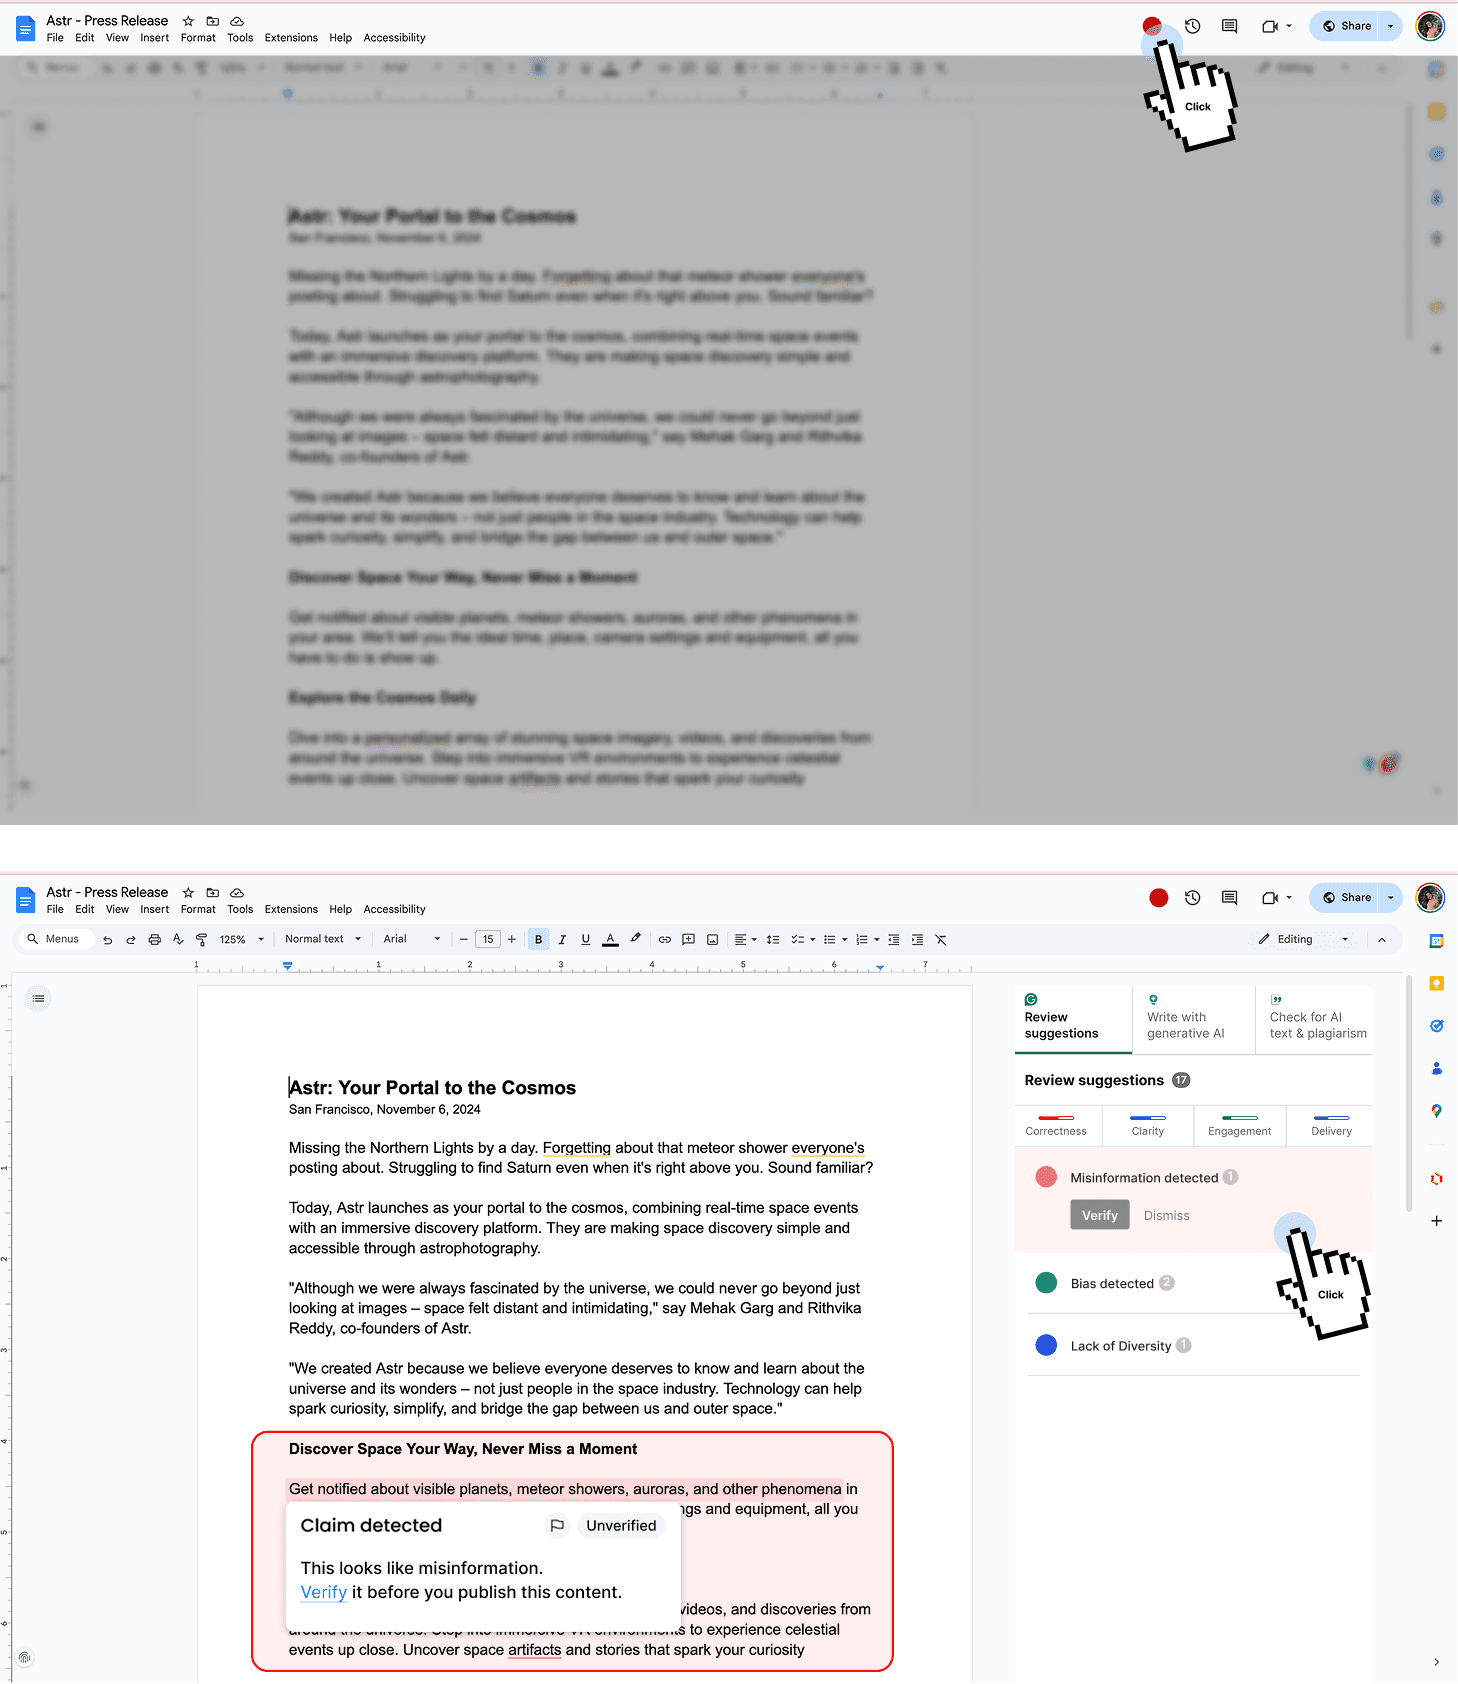Open the Editing mode dropdown in lower window

(1304, 939)
